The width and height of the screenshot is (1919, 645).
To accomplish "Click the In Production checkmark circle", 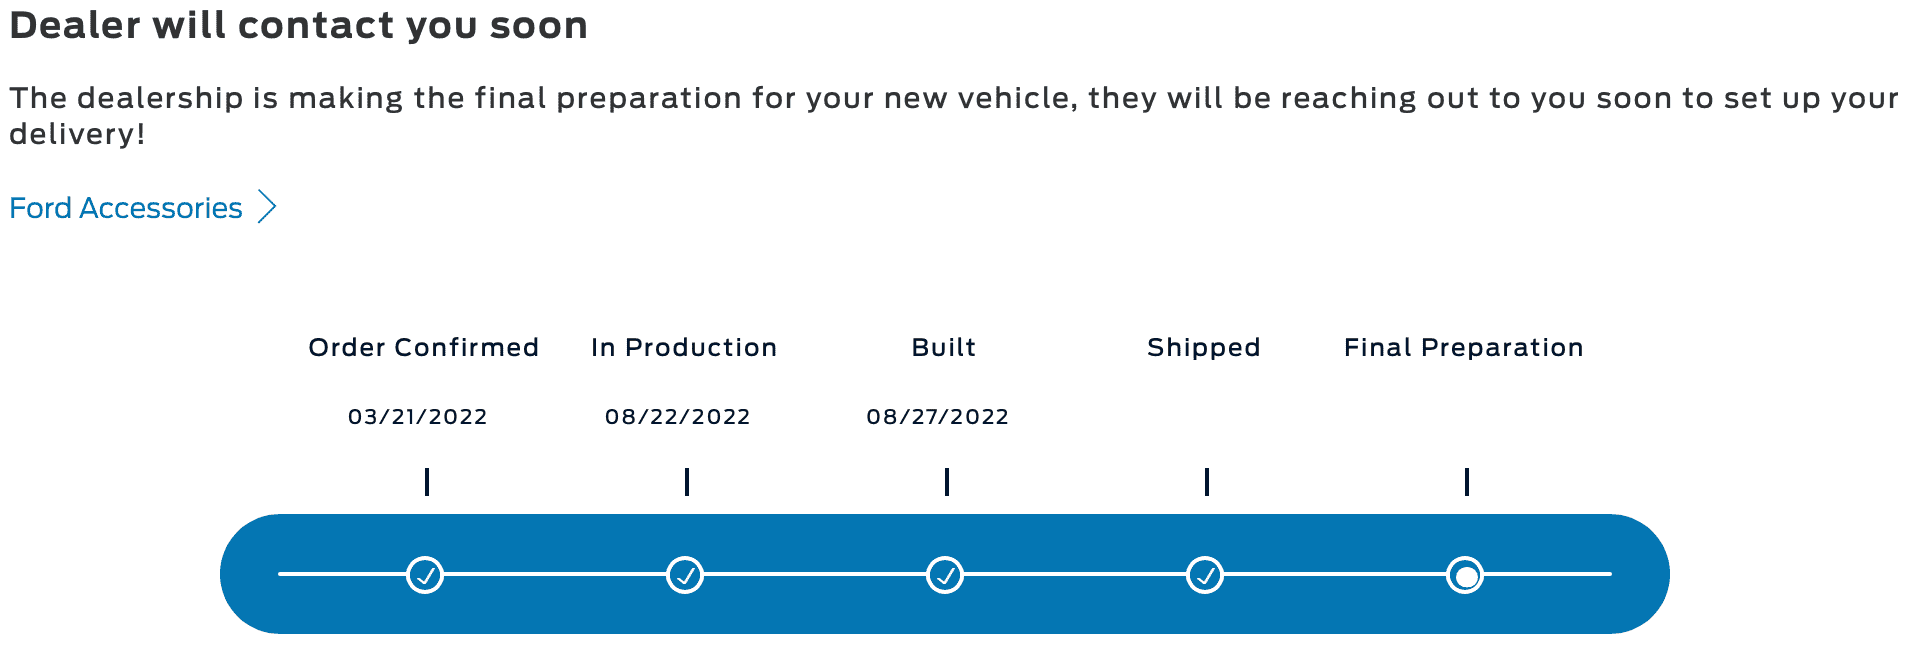I will (685, 575).
